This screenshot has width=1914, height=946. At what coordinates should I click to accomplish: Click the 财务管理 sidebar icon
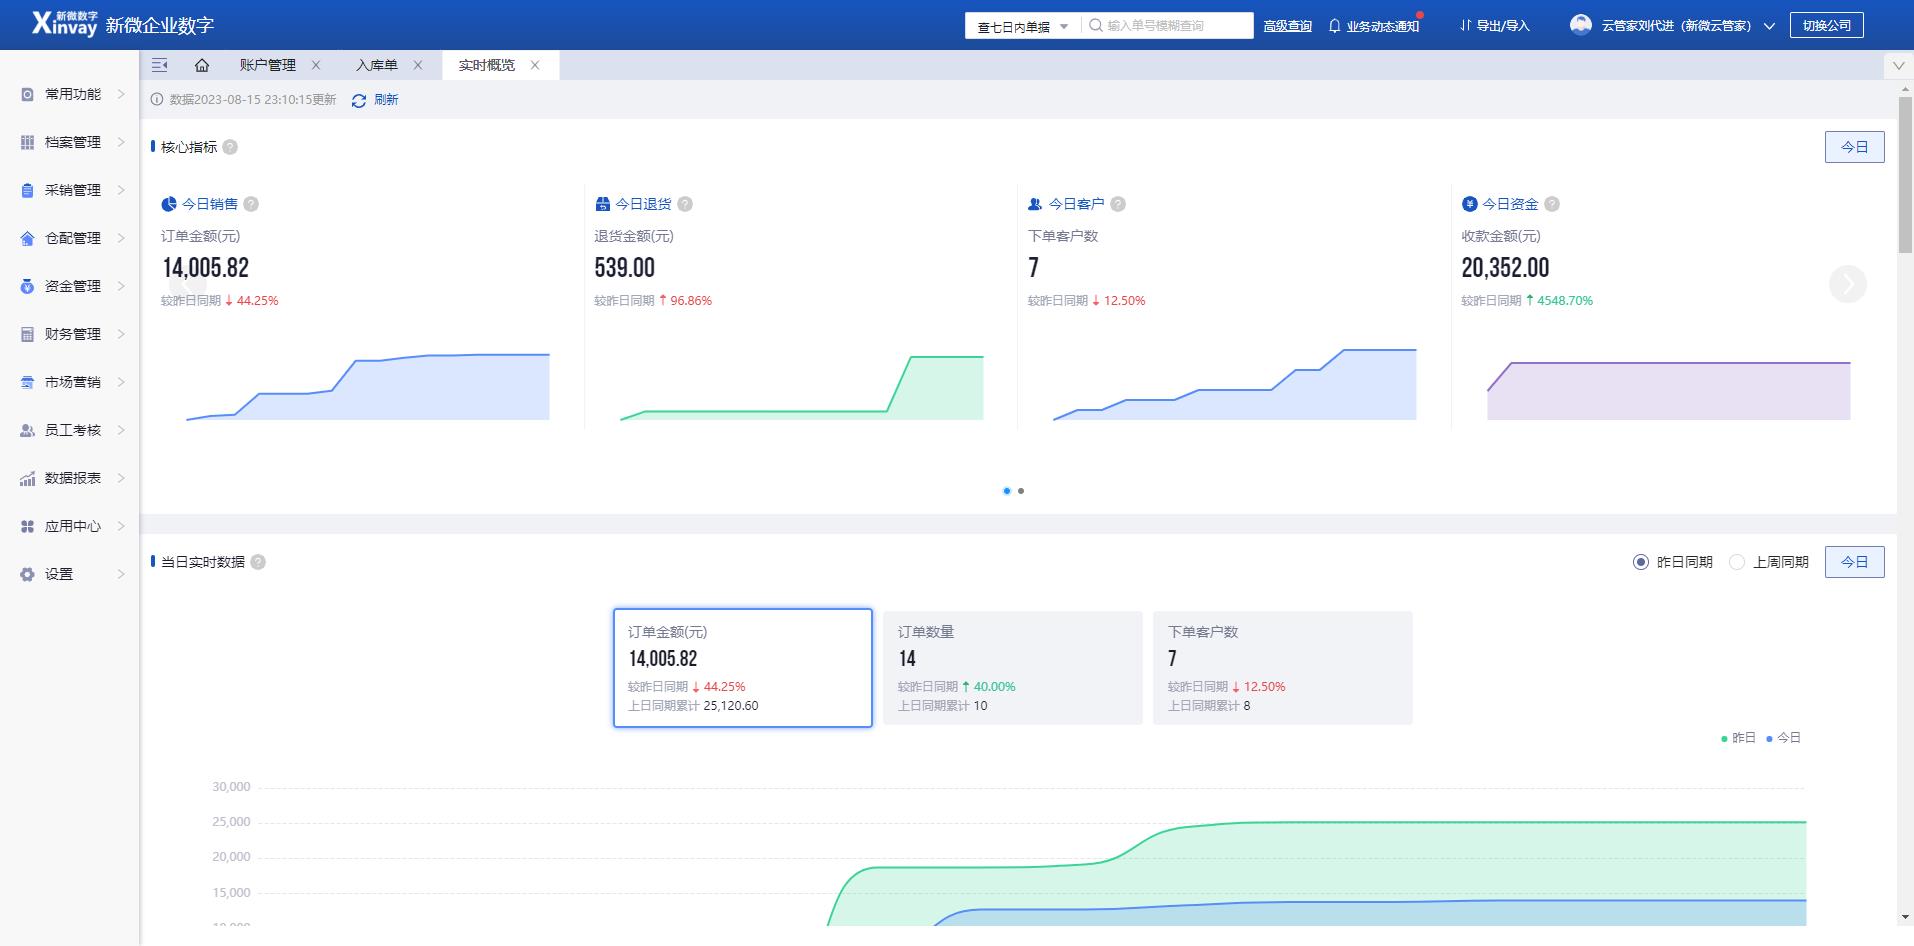tap(27, 334)
